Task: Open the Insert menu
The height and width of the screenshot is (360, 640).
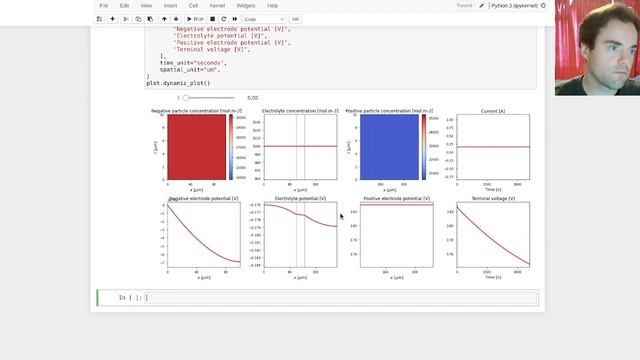Action: tap(170, 6)
